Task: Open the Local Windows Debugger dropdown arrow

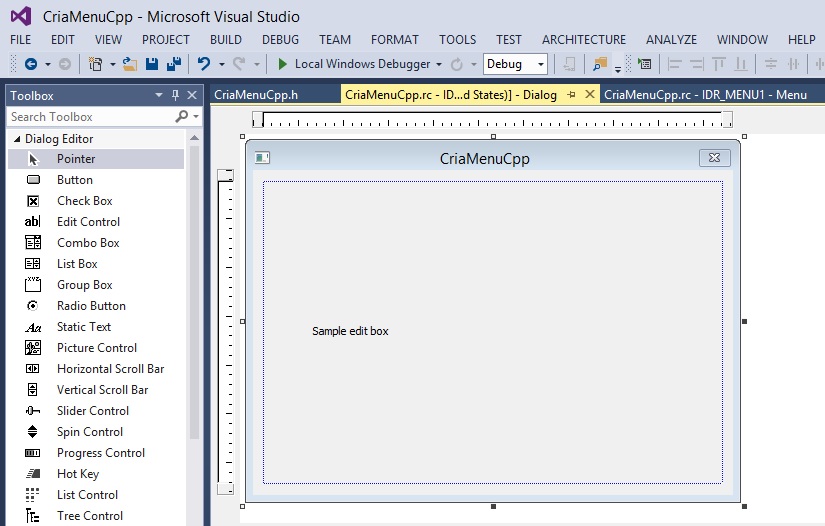Action: [x=438, y=64]
